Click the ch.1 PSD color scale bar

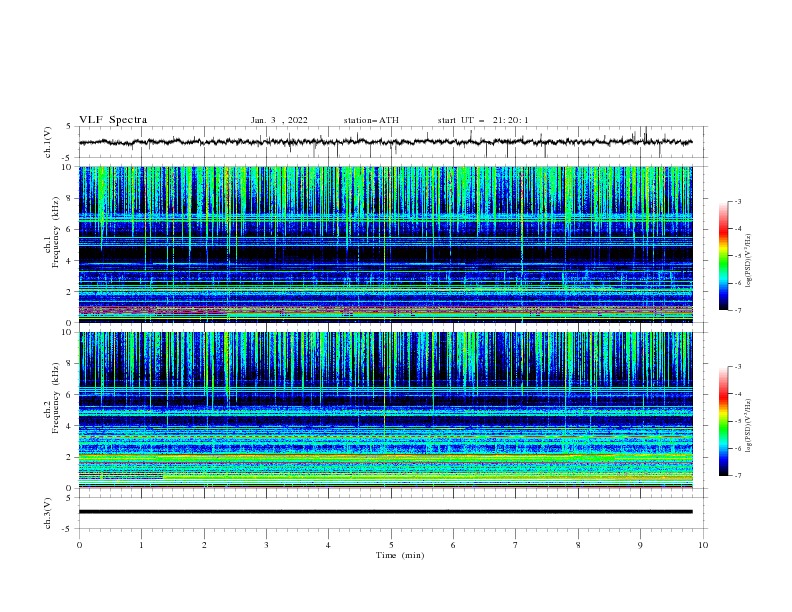[x=723, y=256]
